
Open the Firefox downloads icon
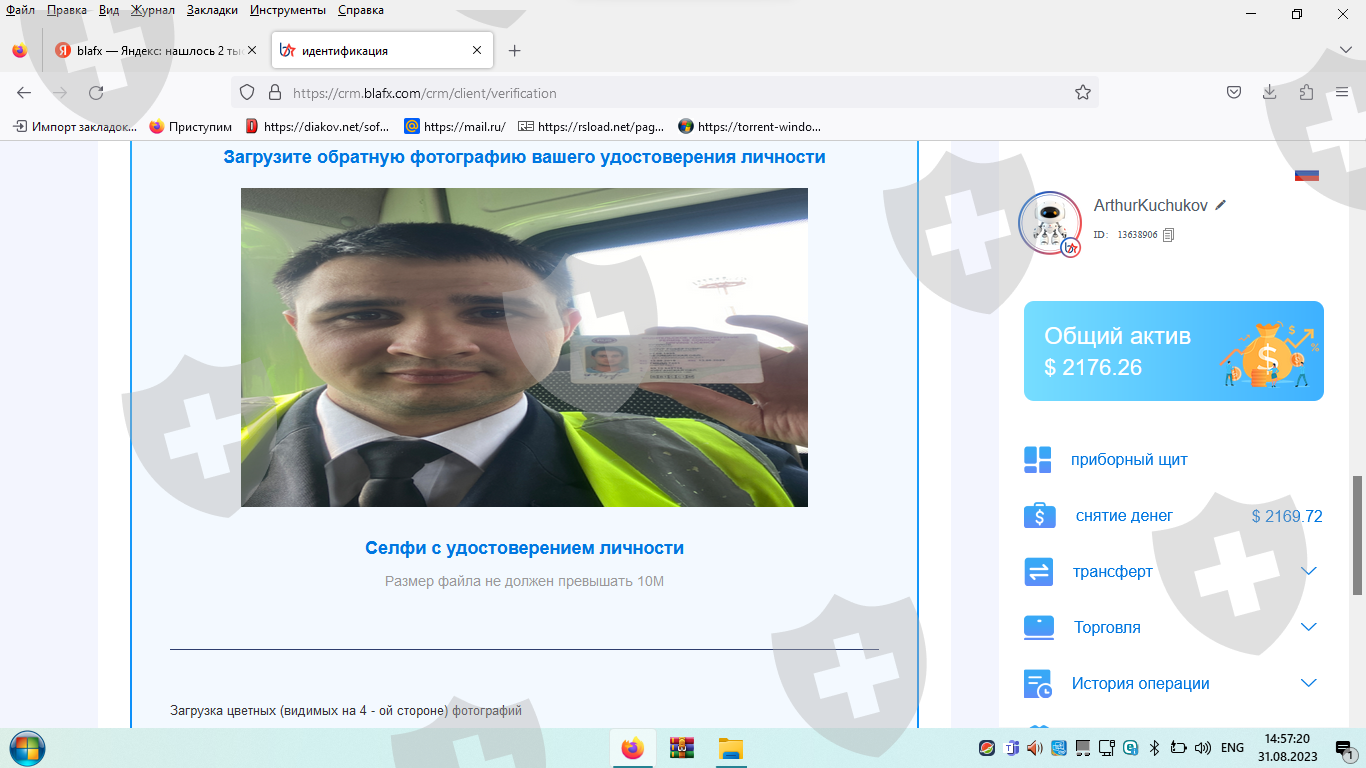click(1270, 93)
